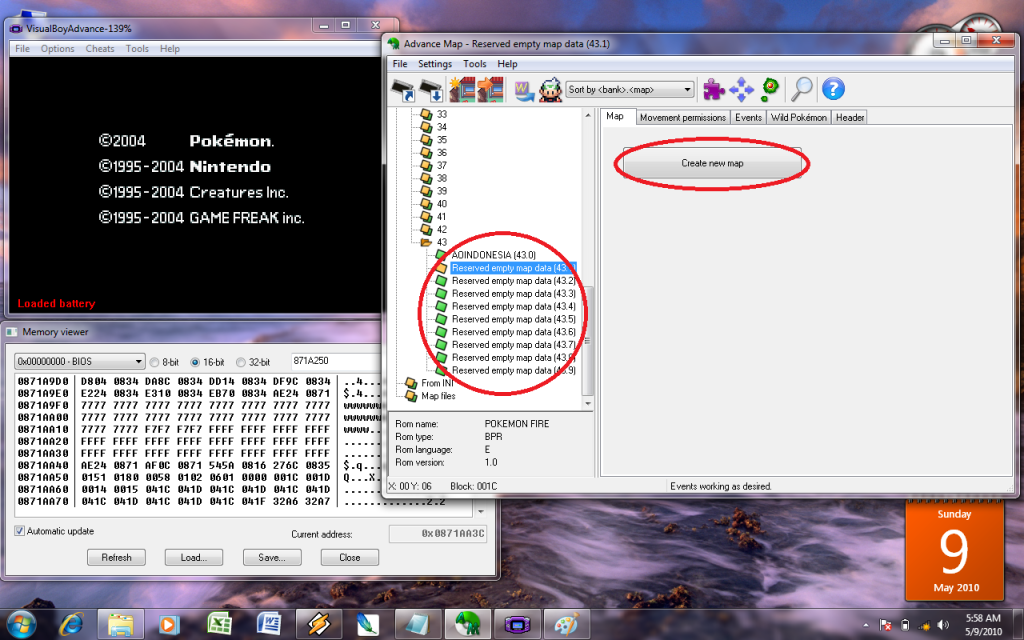Screen dimensions: 1024x640
Task: Click the Memory viewer hex scrollbar down arrow
Action: pyautogui.click(x=481, y=511)
